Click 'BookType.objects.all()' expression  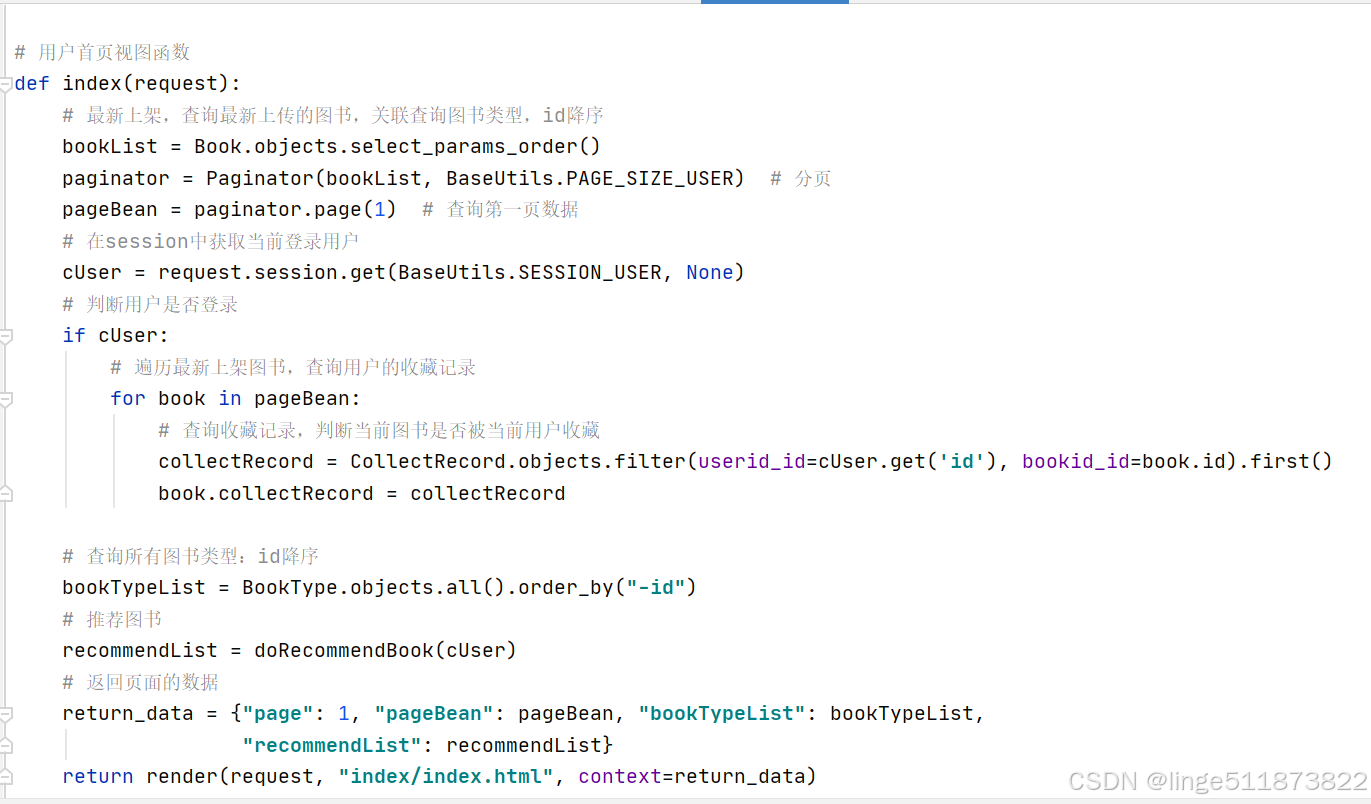(x=373, y=587)
